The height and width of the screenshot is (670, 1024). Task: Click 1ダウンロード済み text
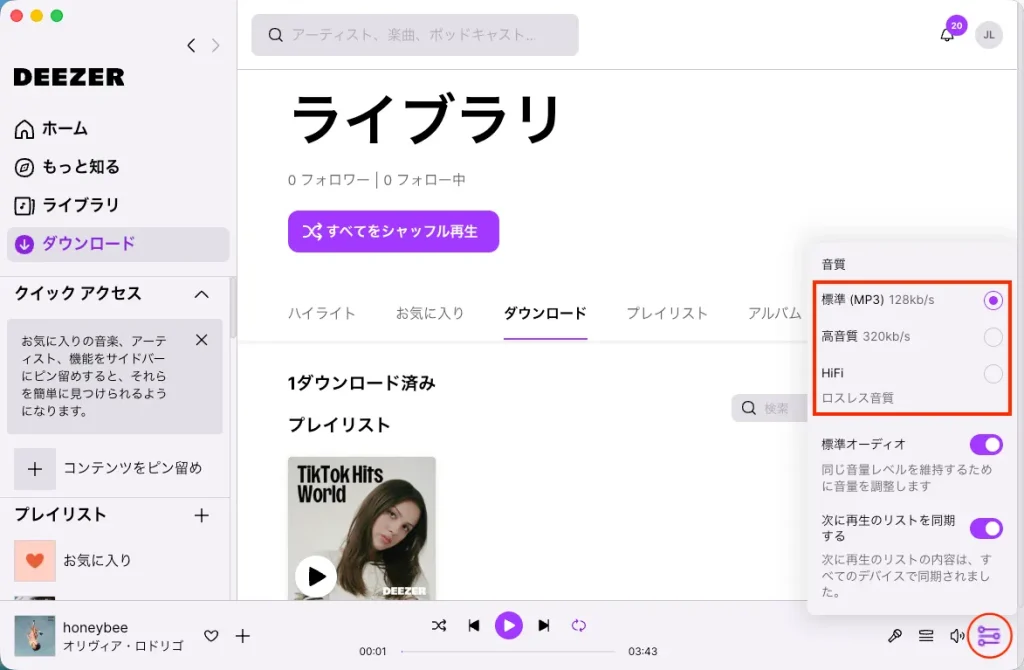(x=362, y=383)
